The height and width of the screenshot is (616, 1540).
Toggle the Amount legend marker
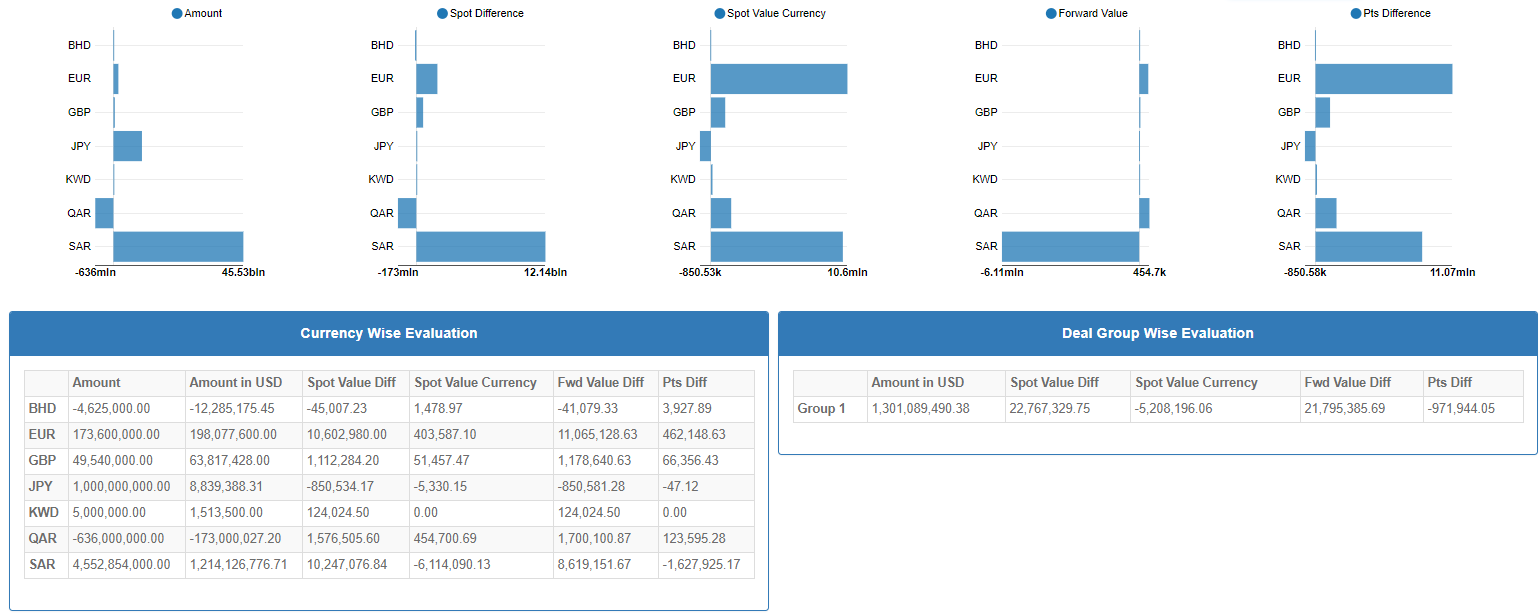click(177, 14)
